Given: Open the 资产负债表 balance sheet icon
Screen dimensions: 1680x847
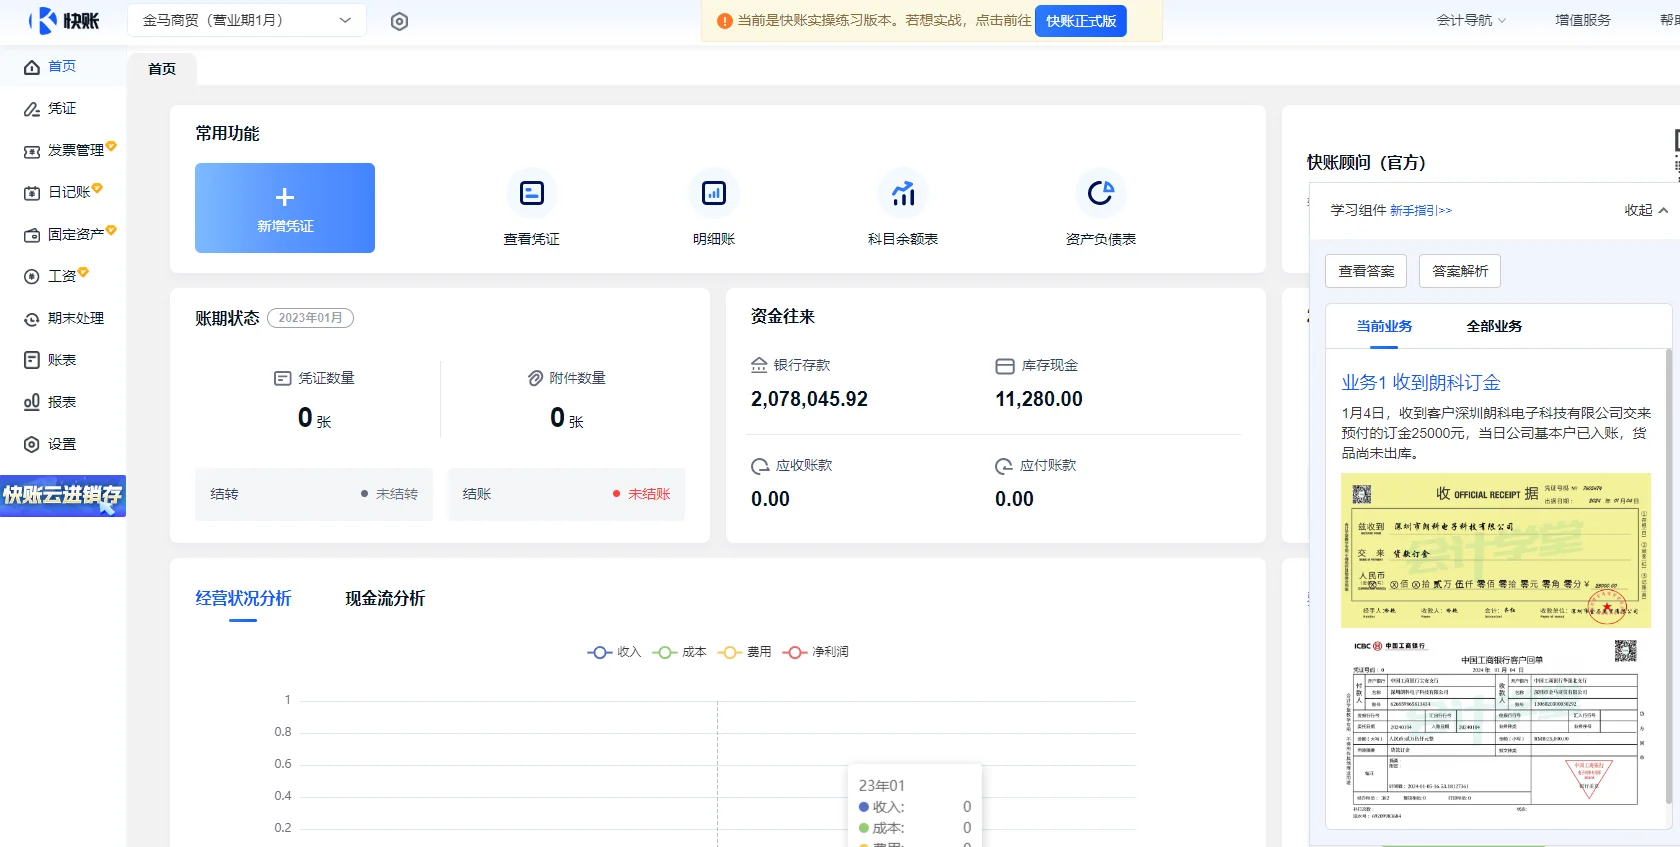Looking at the screenshot, I should (1101, 193).
